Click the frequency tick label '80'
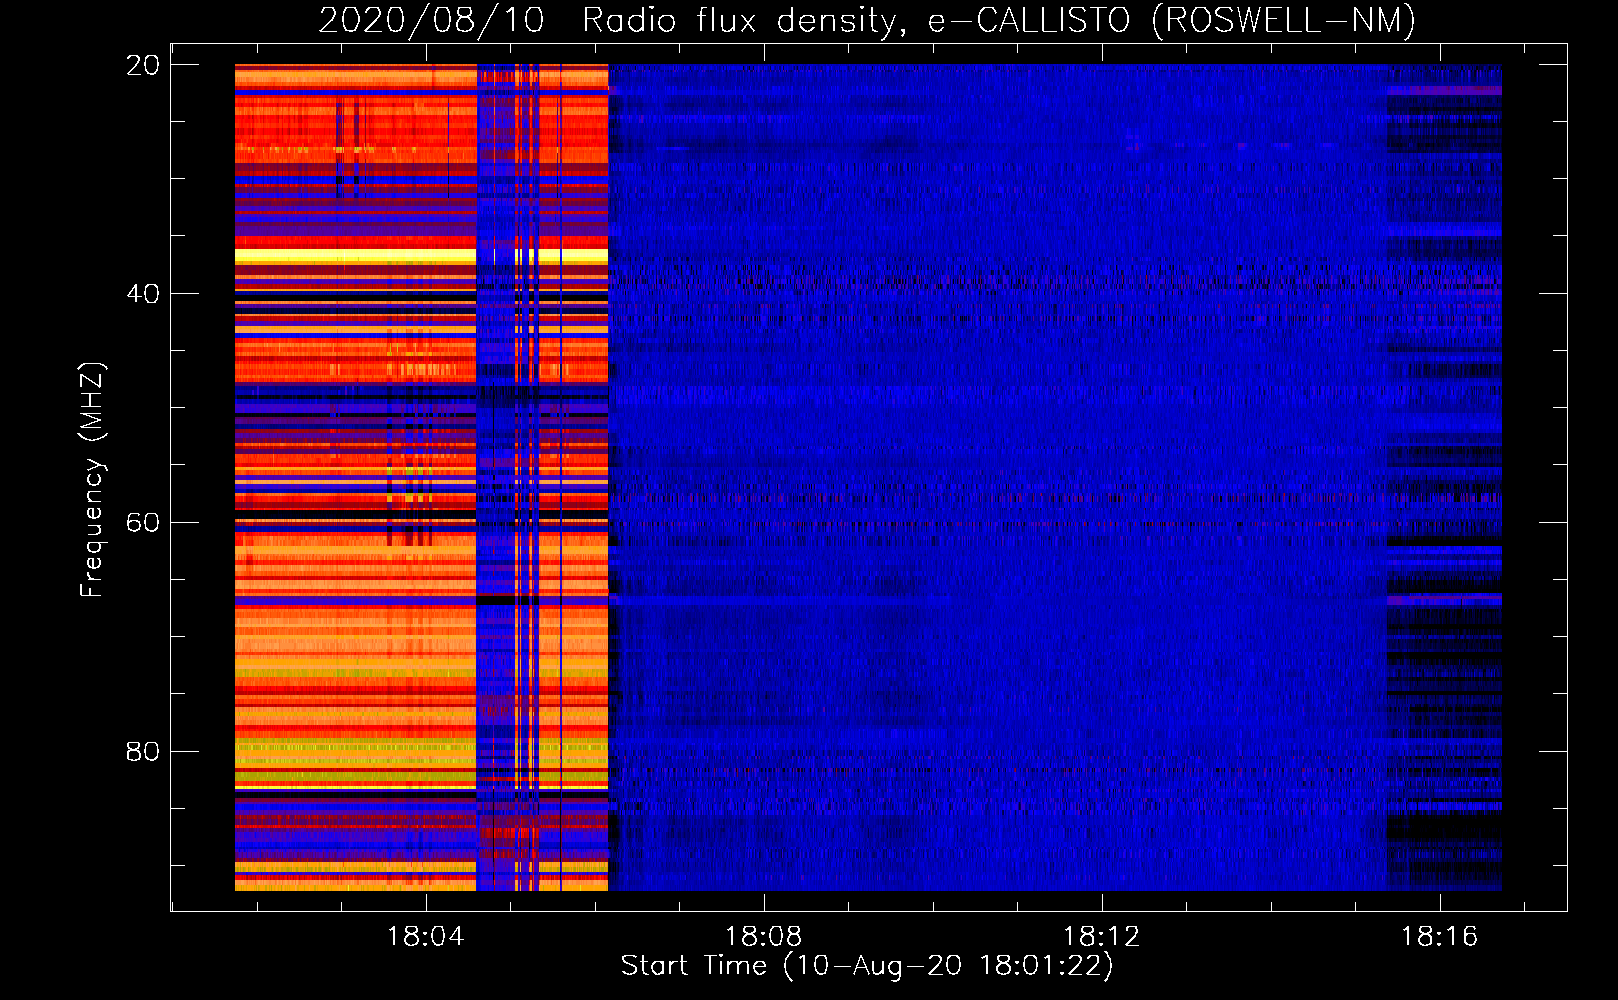This screenshot has width=1618, height=1000. 142,752
